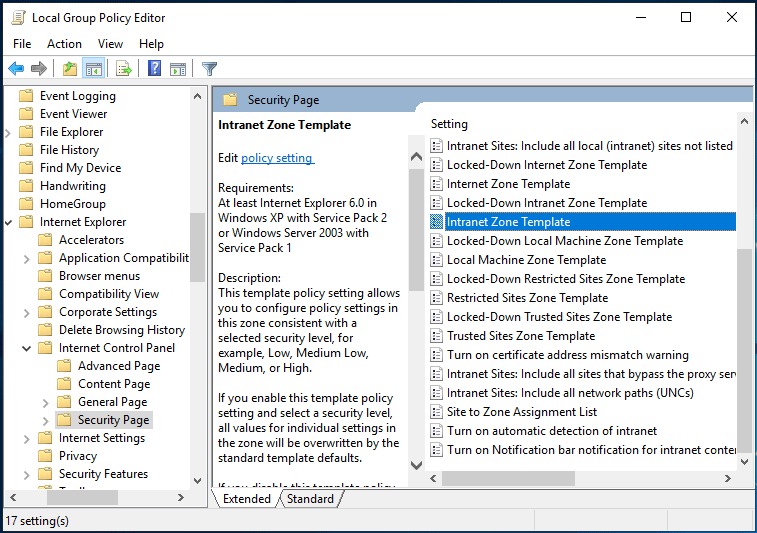Click the Export List toolbar icon

(x=124, y=69)
